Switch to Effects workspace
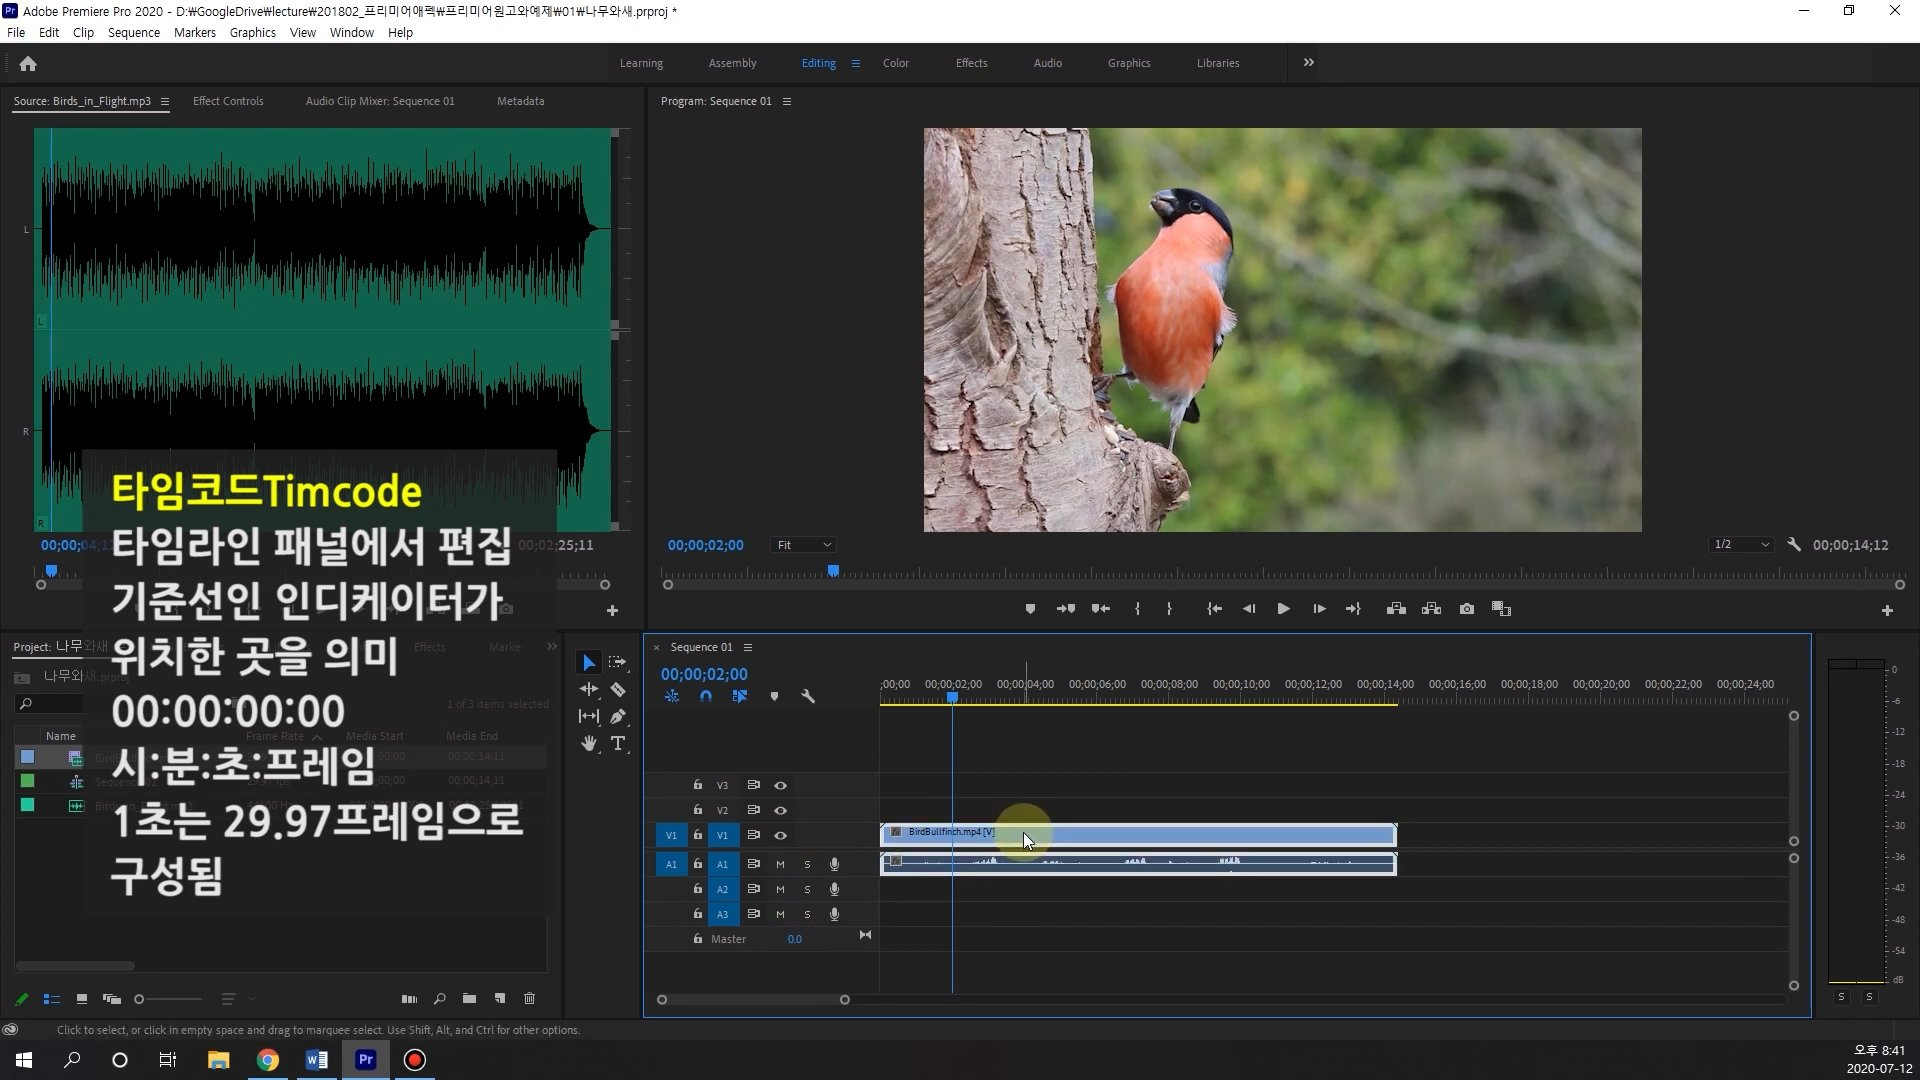1920x1080 pixels. (972, 63)
